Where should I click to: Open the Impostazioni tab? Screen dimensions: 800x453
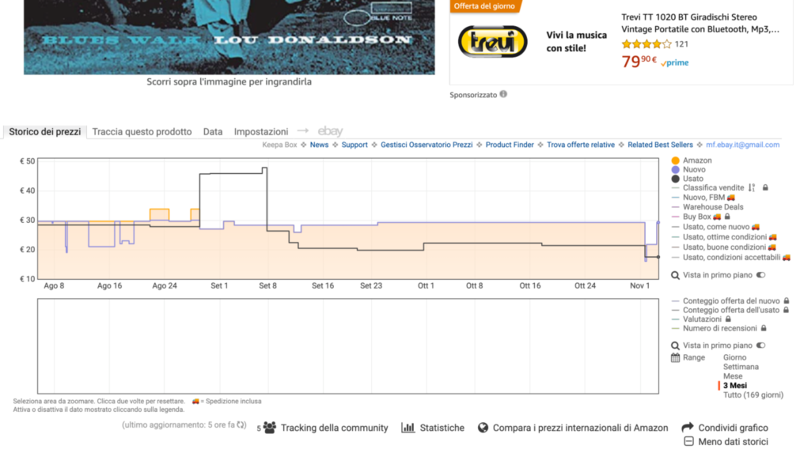pyautogui.click(x=261, y=132)
